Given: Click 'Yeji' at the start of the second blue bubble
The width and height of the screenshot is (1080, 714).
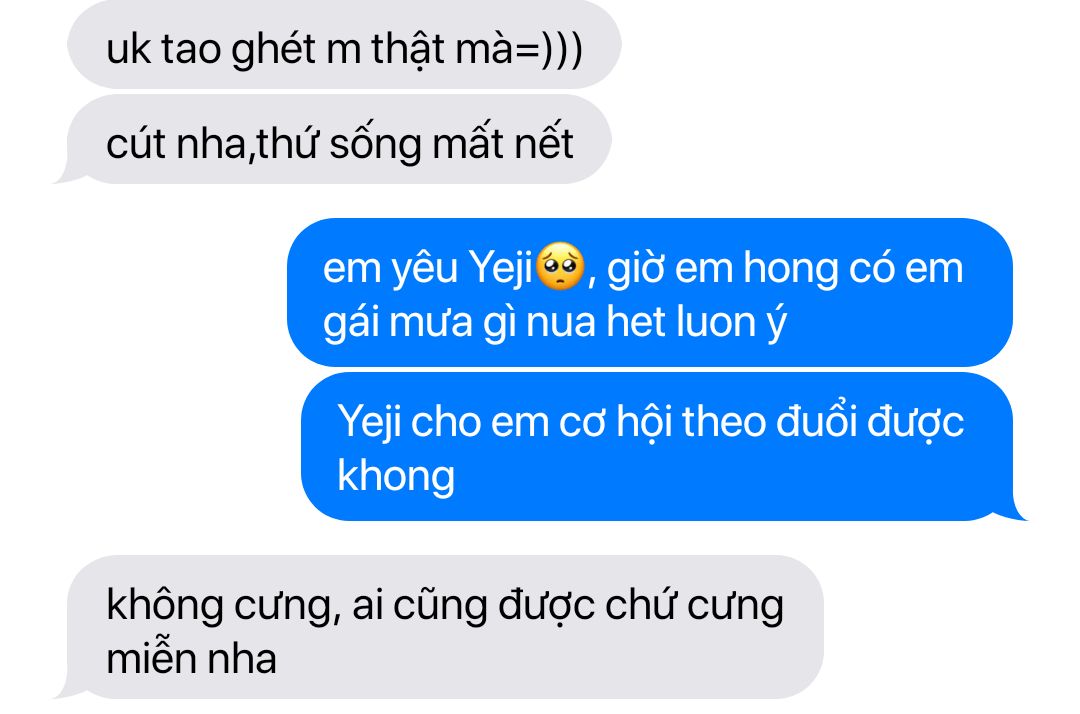Looking at the screenshot, I should (x=368, y=422).
